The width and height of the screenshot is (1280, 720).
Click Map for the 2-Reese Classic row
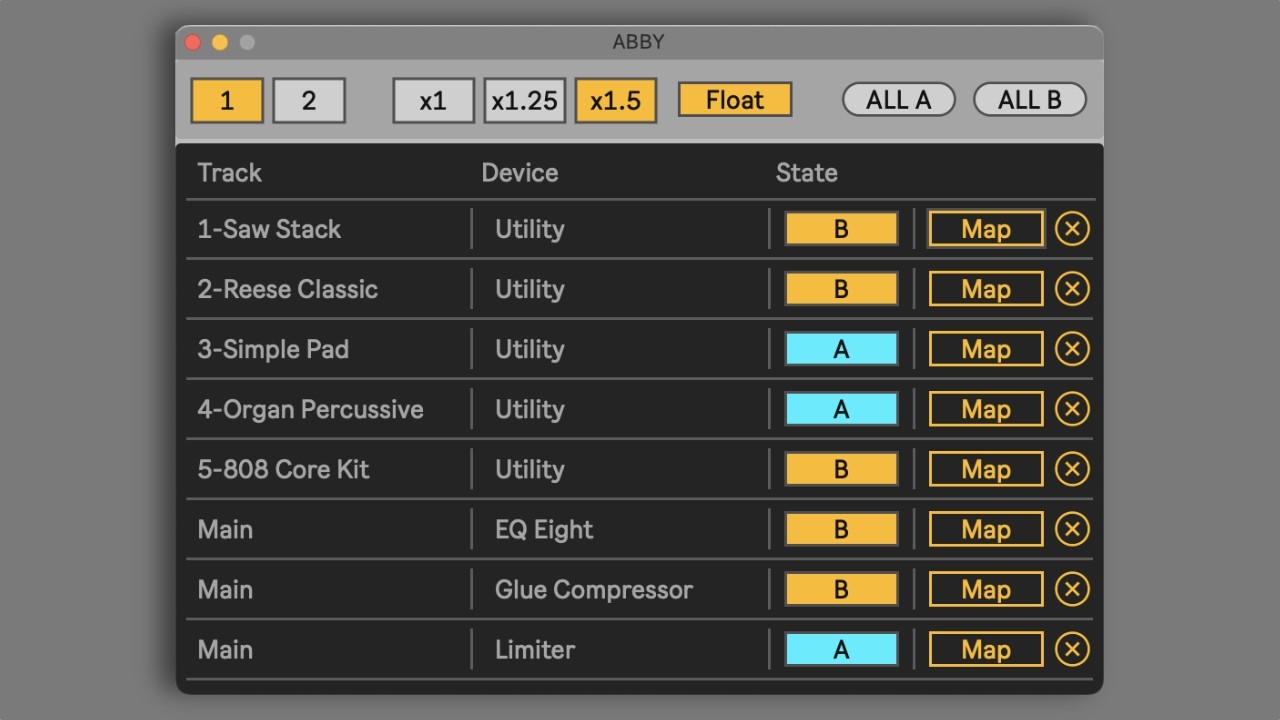(x=986, y=289)
